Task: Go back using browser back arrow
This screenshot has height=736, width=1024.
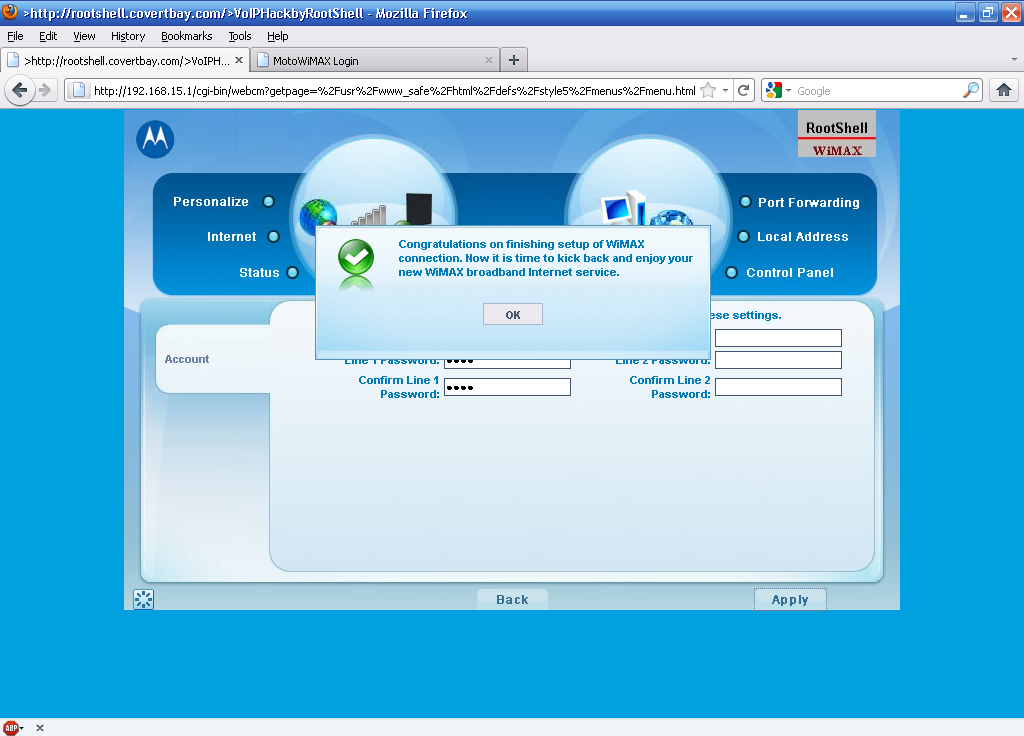Action: pos(20,90)
